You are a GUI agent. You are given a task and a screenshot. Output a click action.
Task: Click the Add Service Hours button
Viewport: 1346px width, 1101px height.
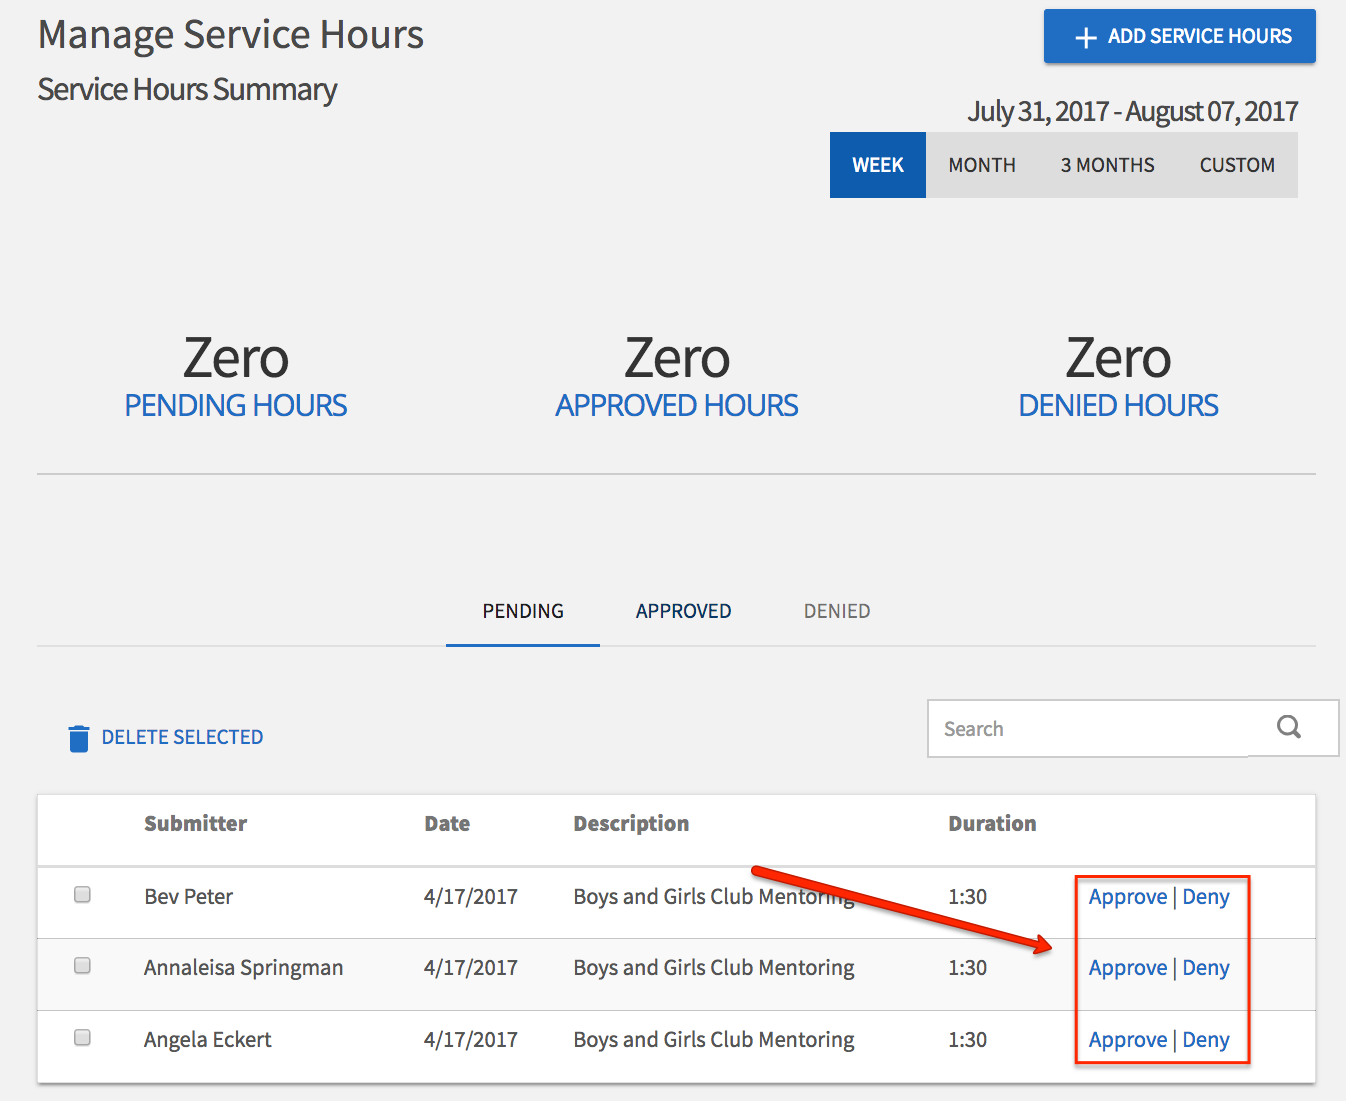coord(1180,36)
